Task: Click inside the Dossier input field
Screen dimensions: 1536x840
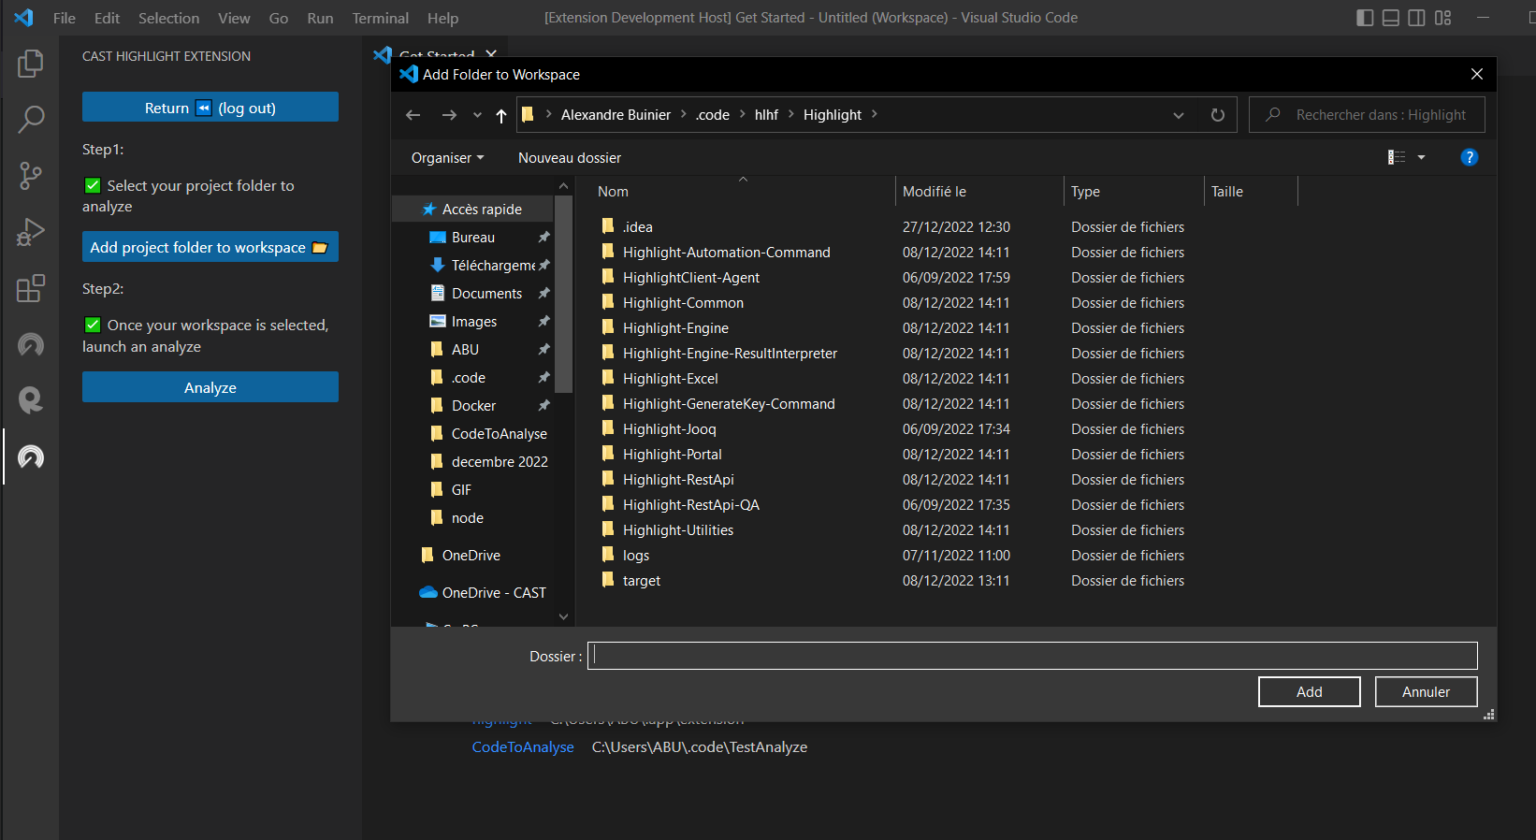Action: (x=1030, y=655)
